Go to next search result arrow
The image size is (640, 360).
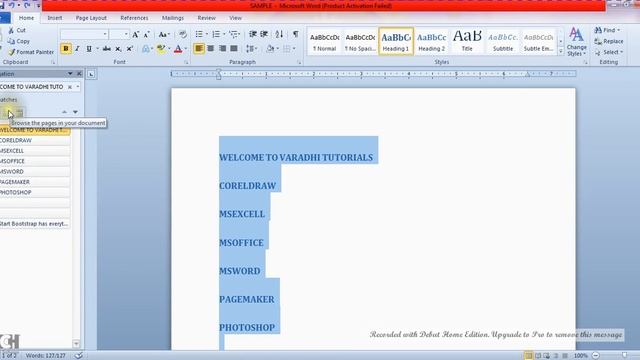point(76,112)
